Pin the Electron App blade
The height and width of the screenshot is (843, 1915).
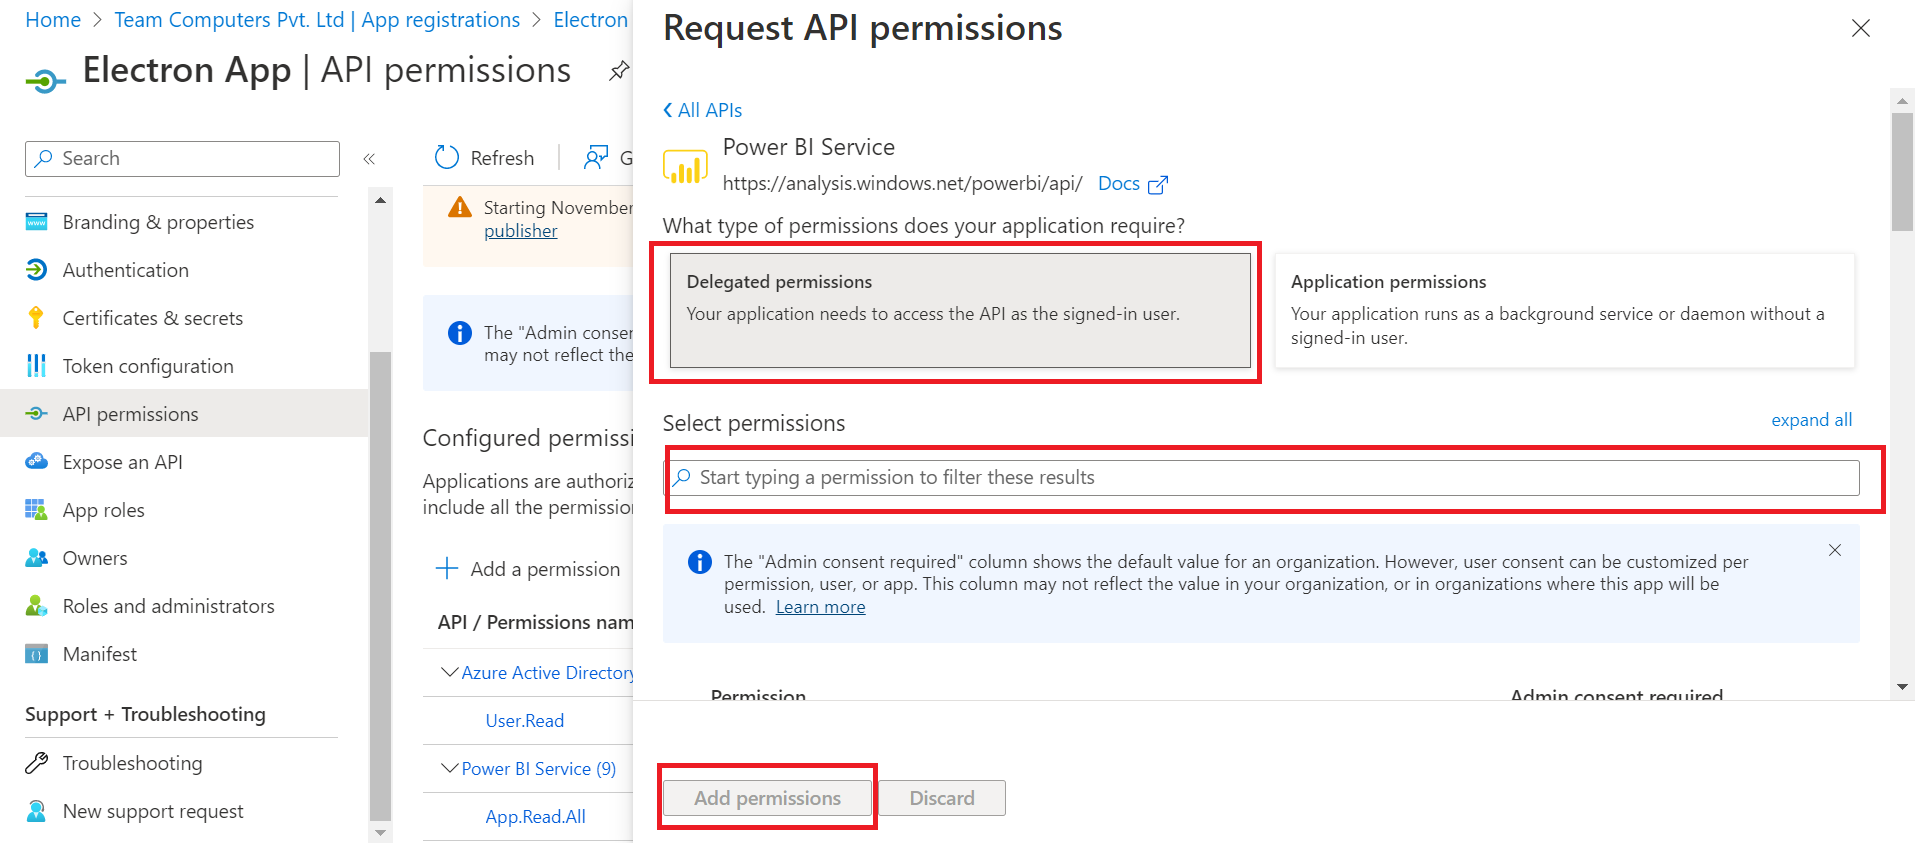[x=619, y=70]
